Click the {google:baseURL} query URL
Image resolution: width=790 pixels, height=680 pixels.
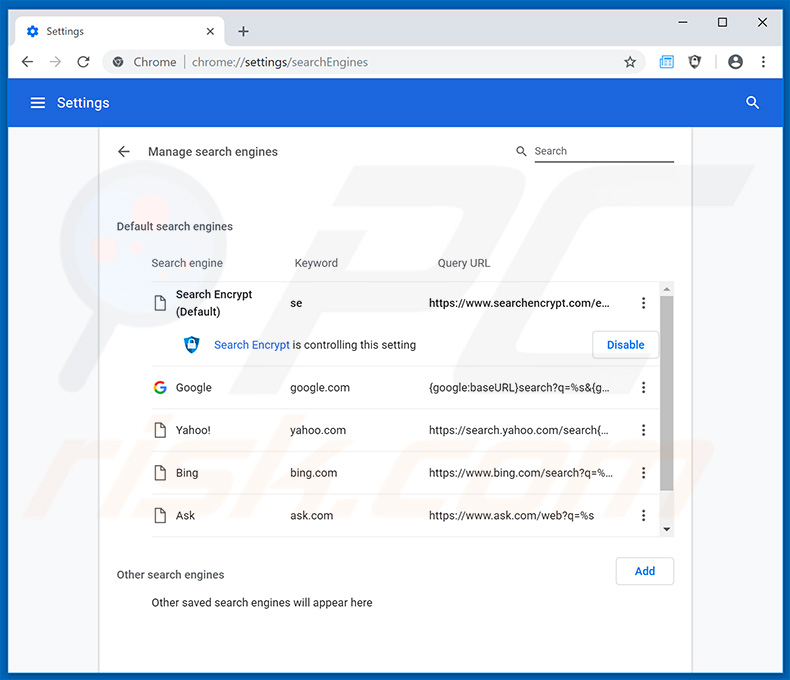(519, 387)
